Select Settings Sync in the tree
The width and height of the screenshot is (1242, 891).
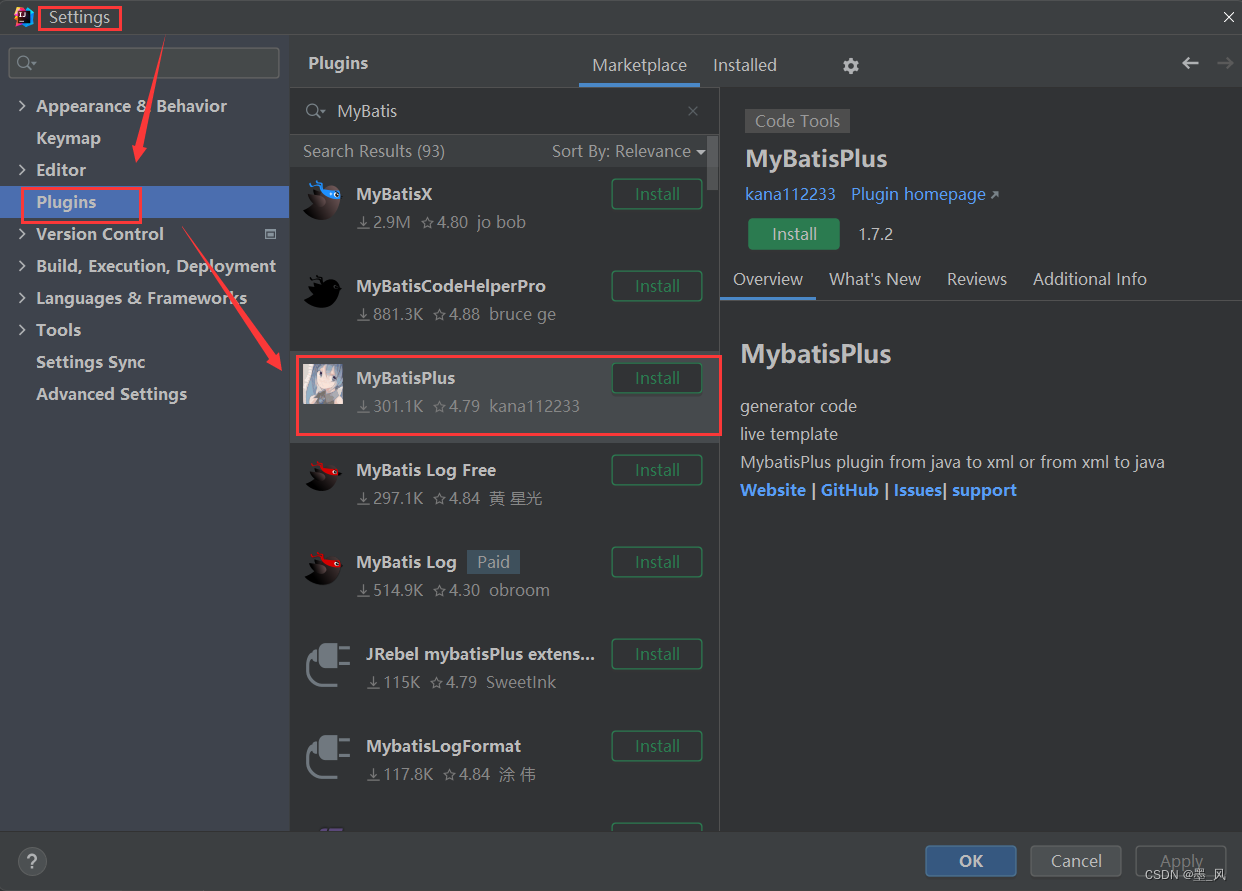pyautogui.click(x=91, y=362)
